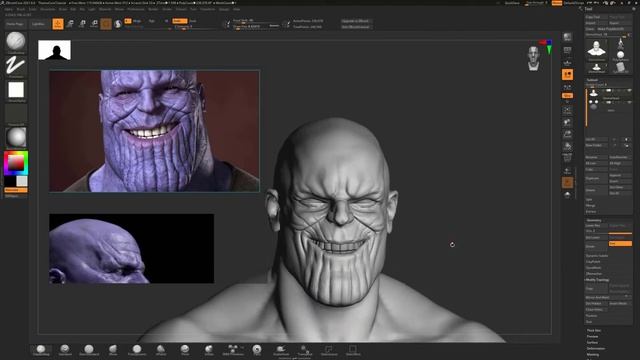Toggle Zsub sculpt mode

(x=193, y=21)
